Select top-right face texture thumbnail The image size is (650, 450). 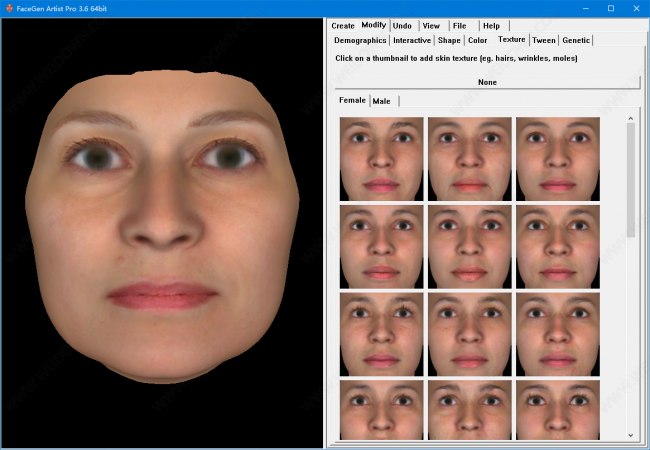(557, 158)
